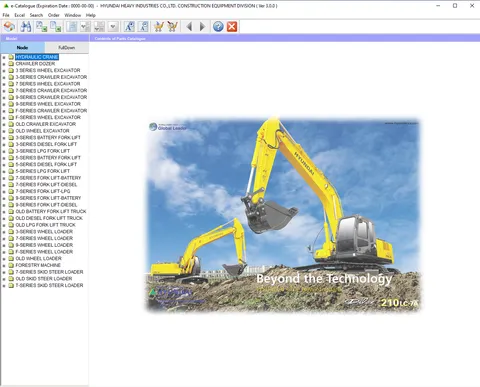480x387 pixels.
Task: Select 9-SERIES WHEEL EXCAVATOR tree row
Action: [x=48, y=104]
